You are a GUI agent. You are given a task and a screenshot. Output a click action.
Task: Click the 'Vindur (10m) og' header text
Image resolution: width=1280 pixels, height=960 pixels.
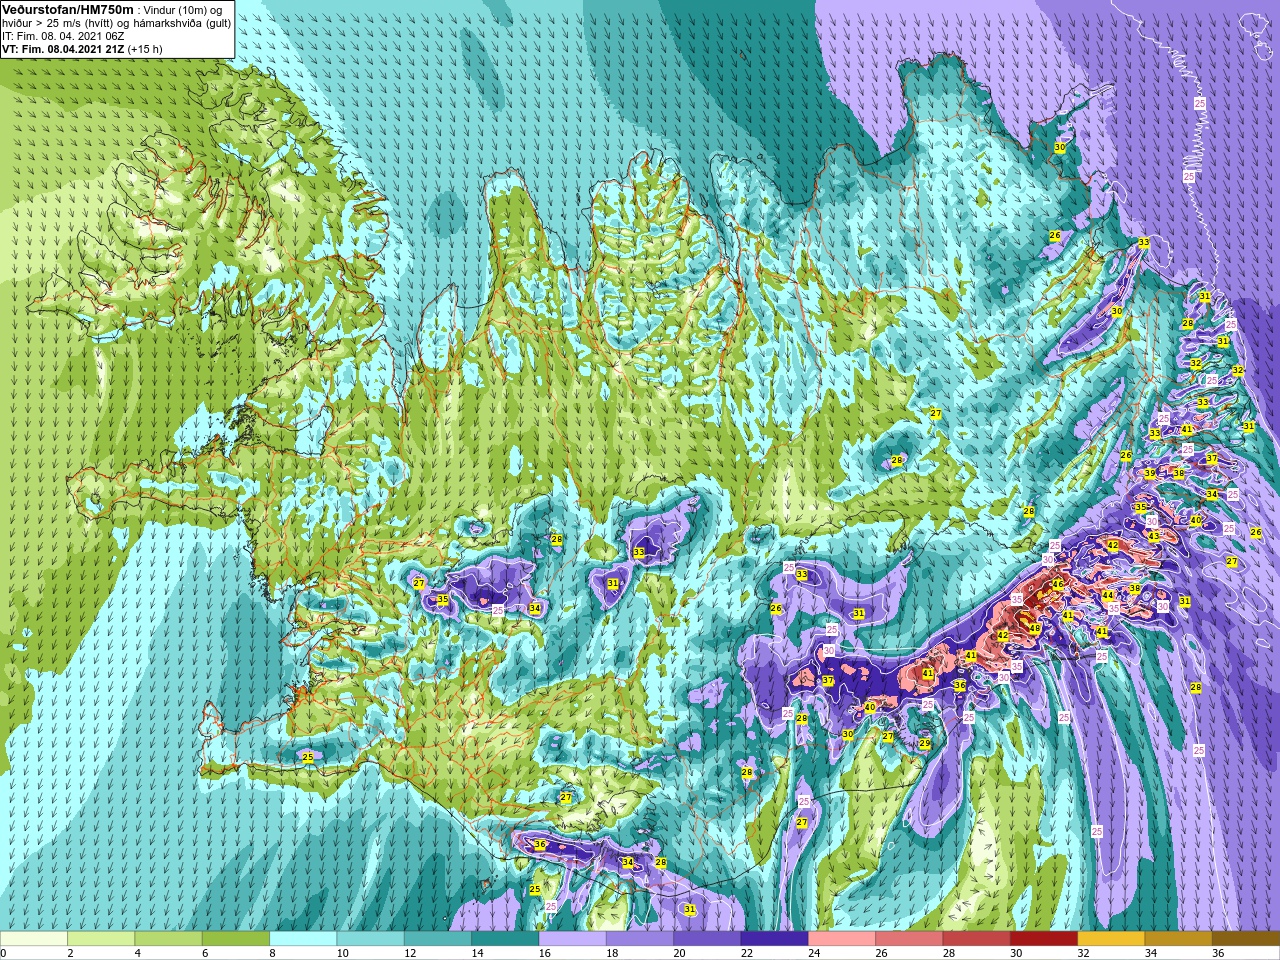click(x=183, y=10)
